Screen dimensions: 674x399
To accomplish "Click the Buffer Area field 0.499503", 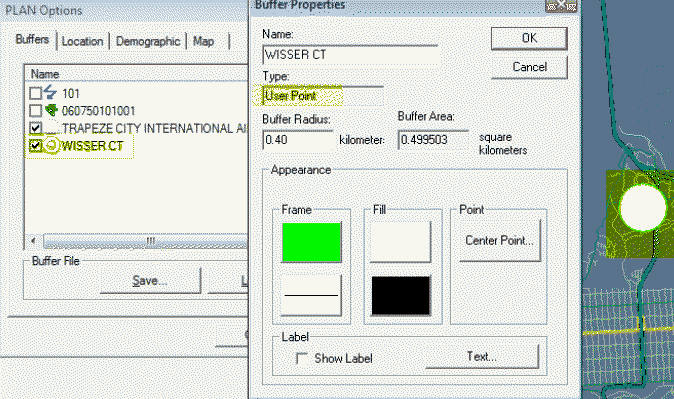I will coord(433,140).
